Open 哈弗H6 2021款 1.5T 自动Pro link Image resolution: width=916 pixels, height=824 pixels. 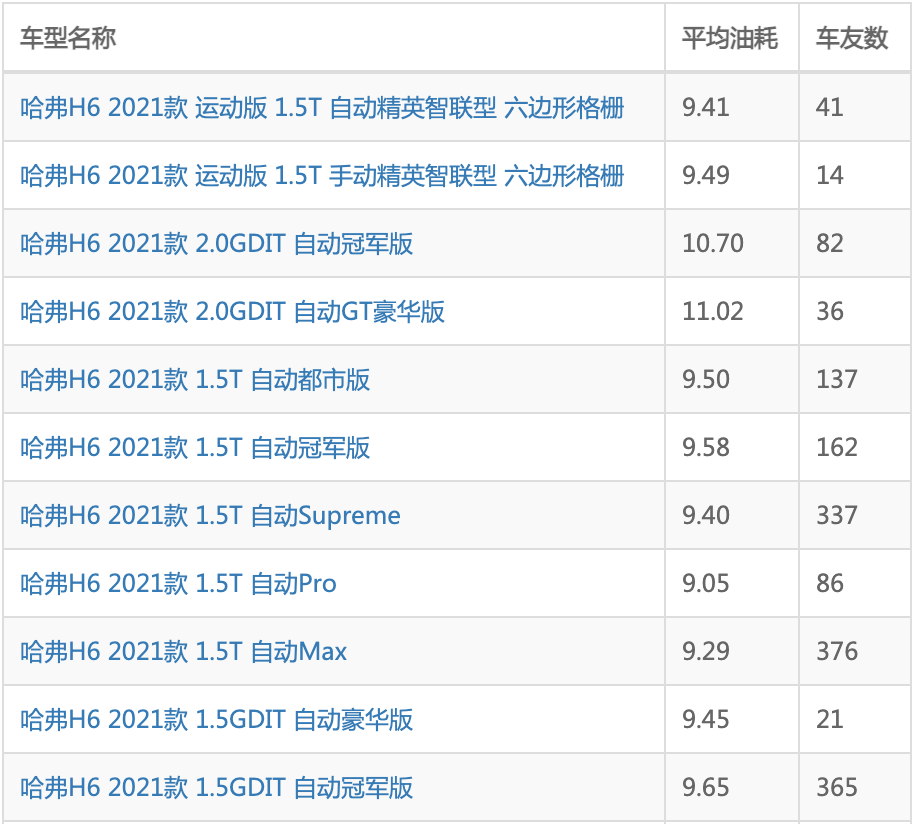178,584
